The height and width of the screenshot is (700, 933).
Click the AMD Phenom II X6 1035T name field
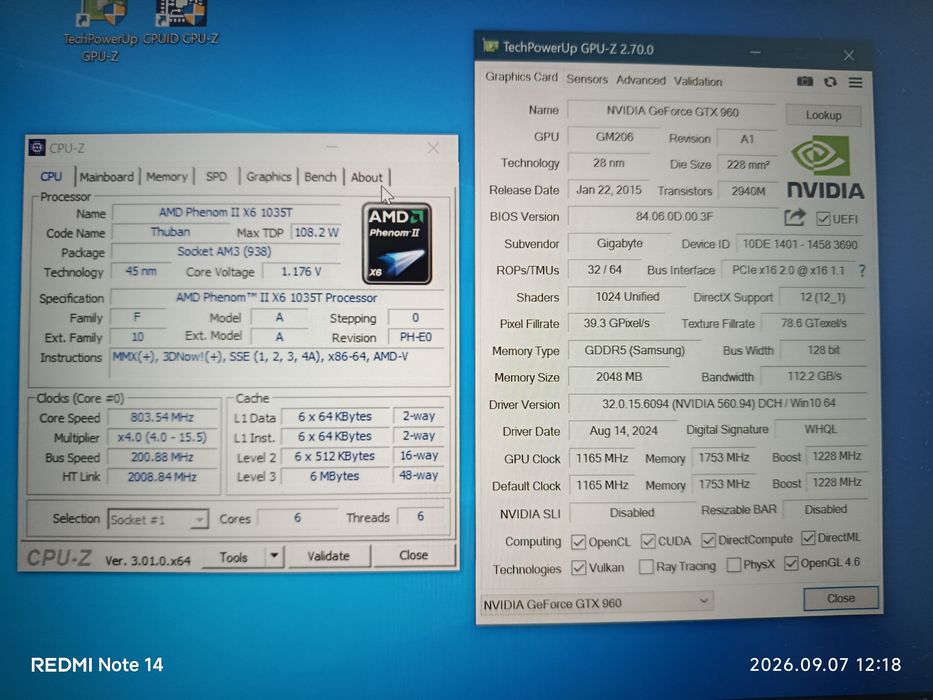(226, 212)
